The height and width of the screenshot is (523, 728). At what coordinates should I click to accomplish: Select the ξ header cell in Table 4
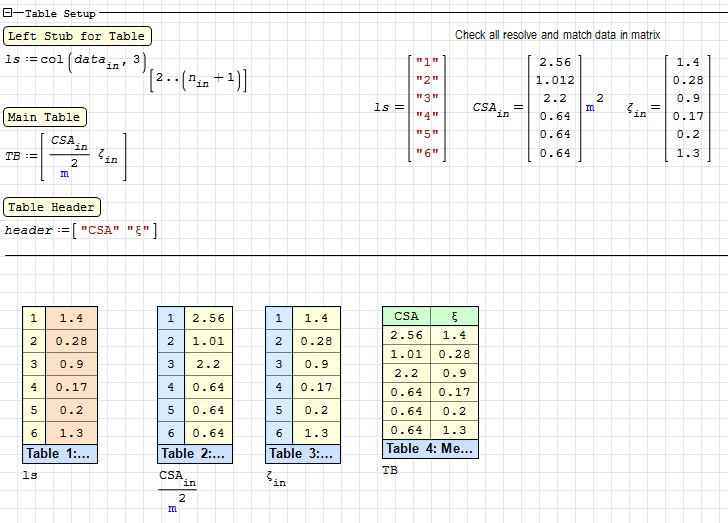click(x=454, y=317)
